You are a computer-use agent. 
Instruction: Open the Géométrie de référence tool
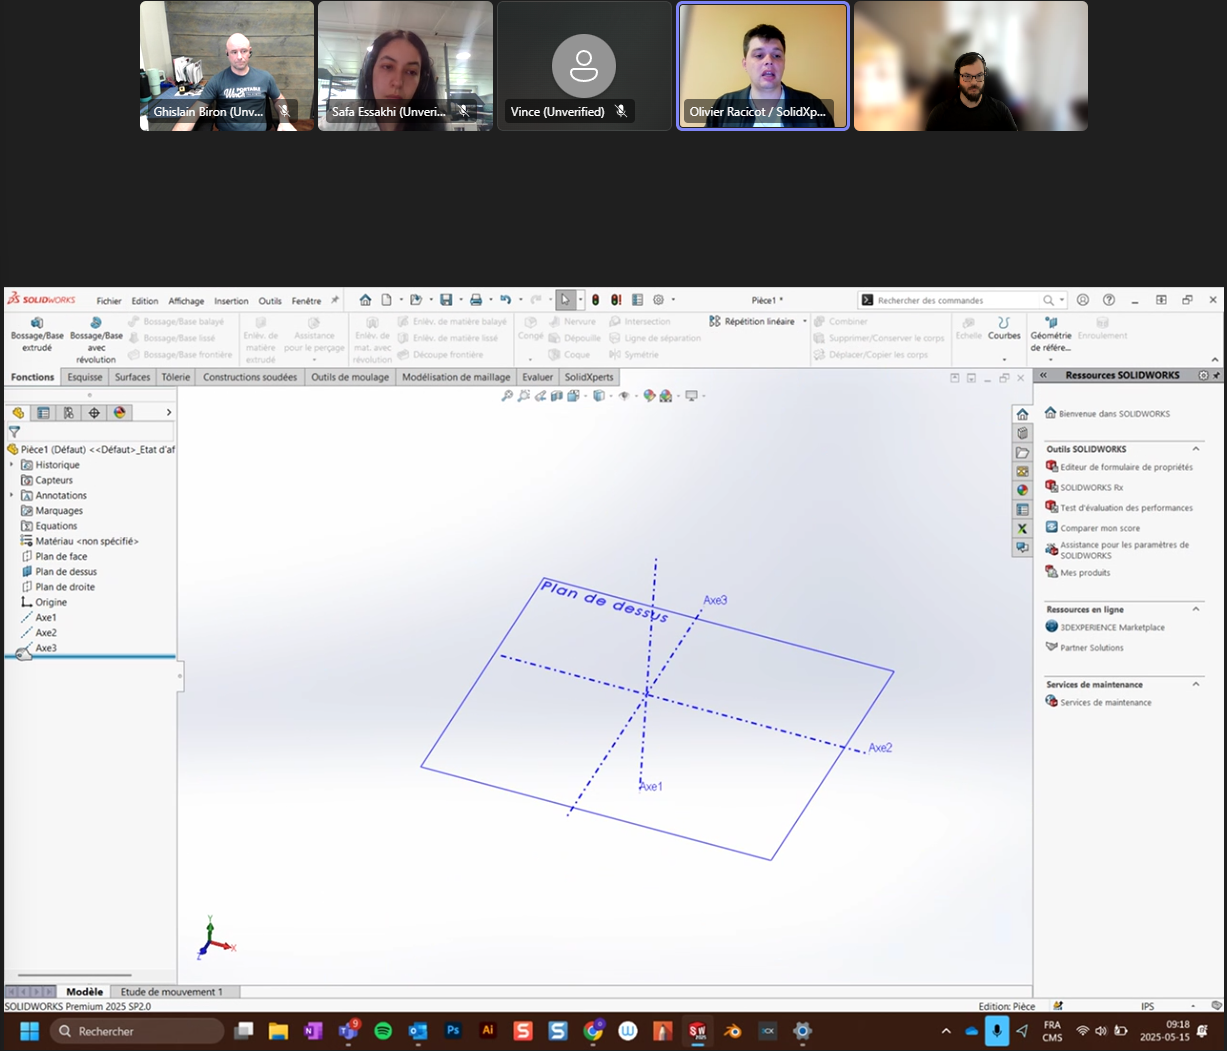click(1050, 334)
